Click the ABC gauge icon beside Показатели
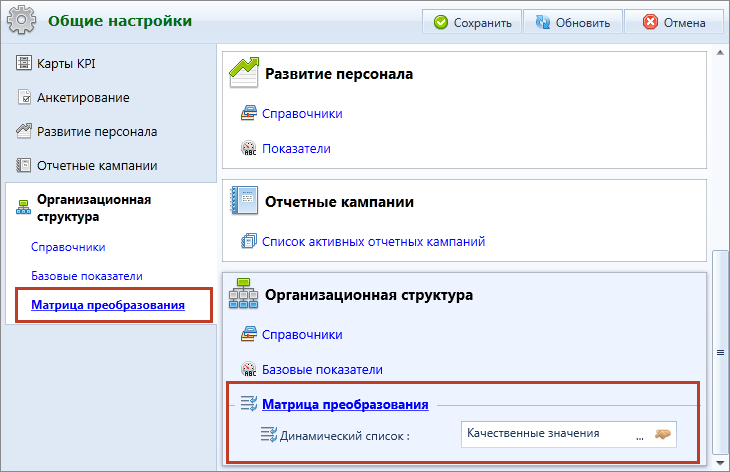This screenshot has width=730, height=472. point(249,148)
